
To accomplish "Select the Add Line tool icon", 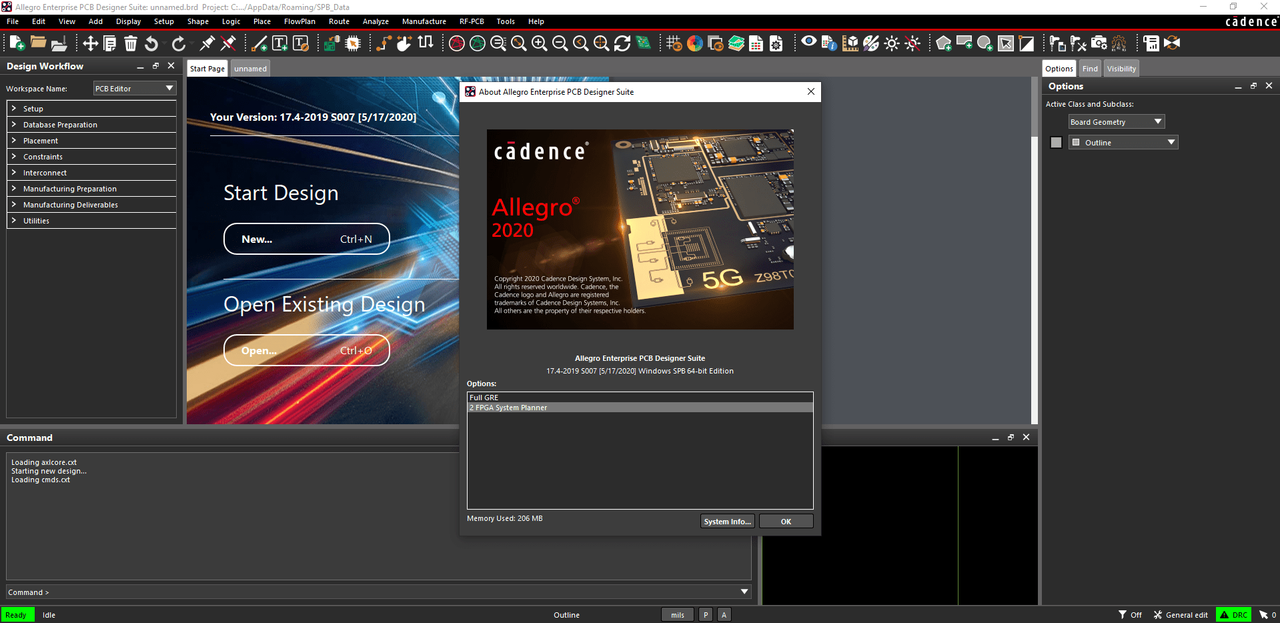I will [x=260, y=43].
